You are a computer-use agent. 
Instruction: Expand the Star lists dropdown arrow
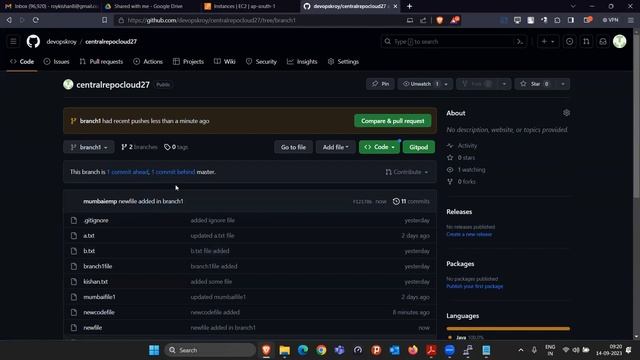[563, 84]
